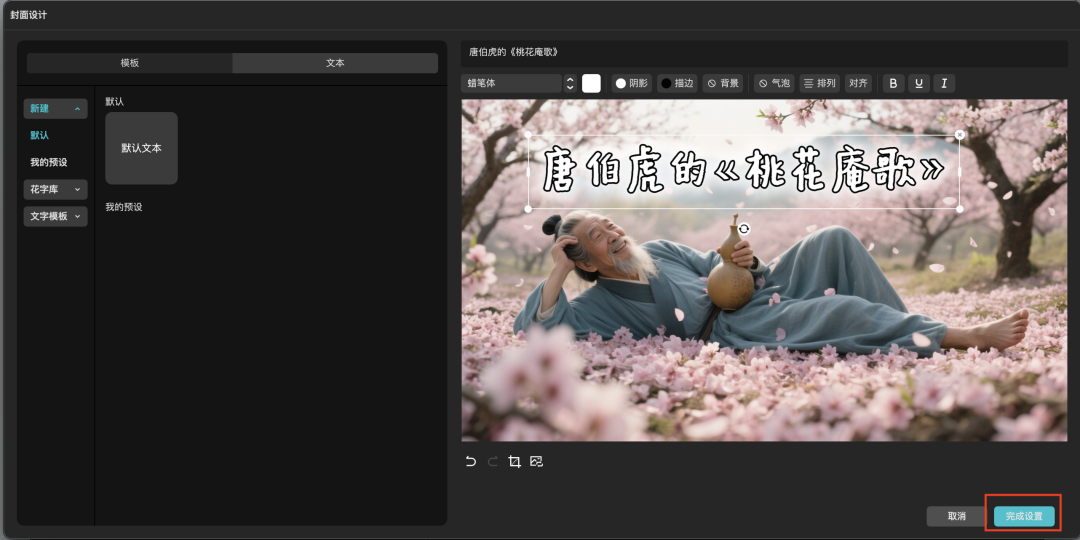Open the 背景 background option
Viewport: 1080px width, 540px height.
723,83
